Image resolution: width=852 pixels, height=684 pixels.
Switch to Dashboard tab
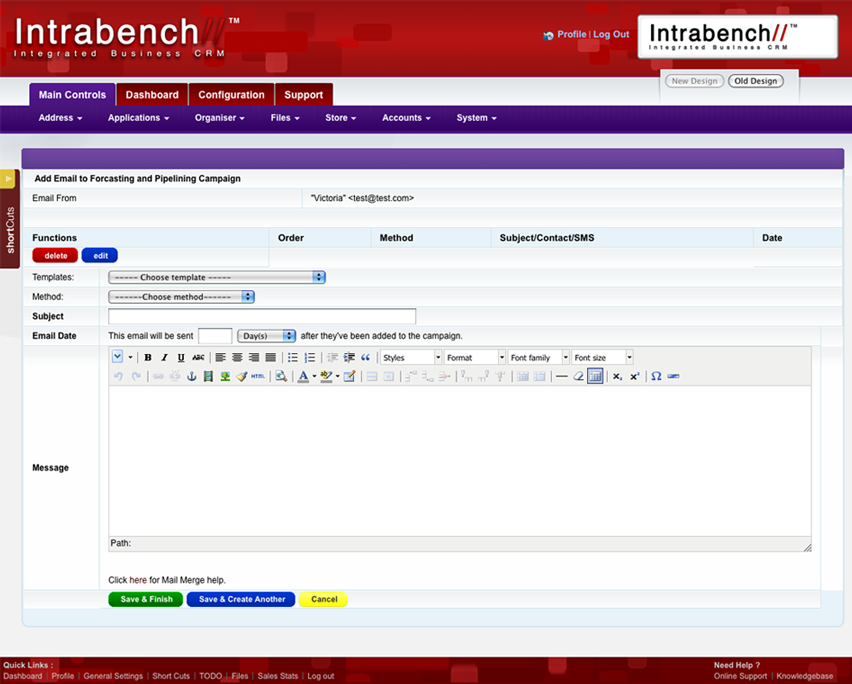[x=152, y=95]
